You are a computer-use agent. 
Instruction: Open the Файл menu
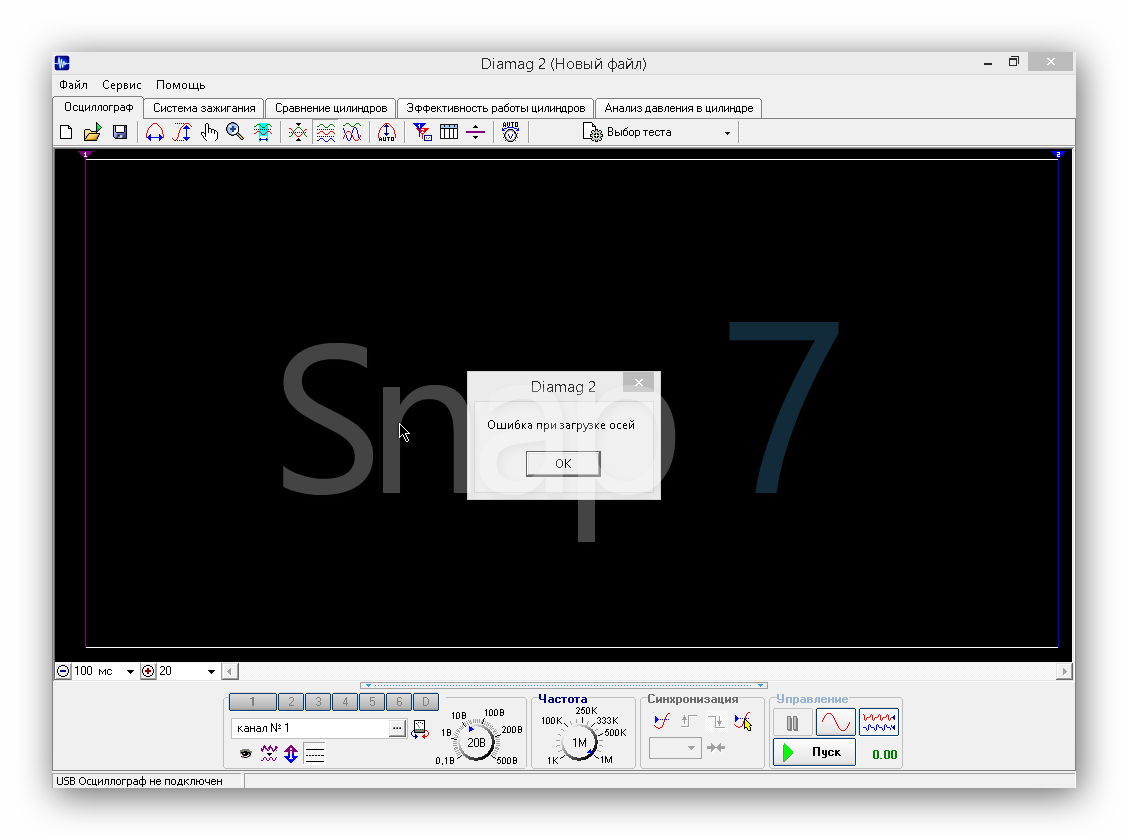pyautogui.click(x=73, y=85)
